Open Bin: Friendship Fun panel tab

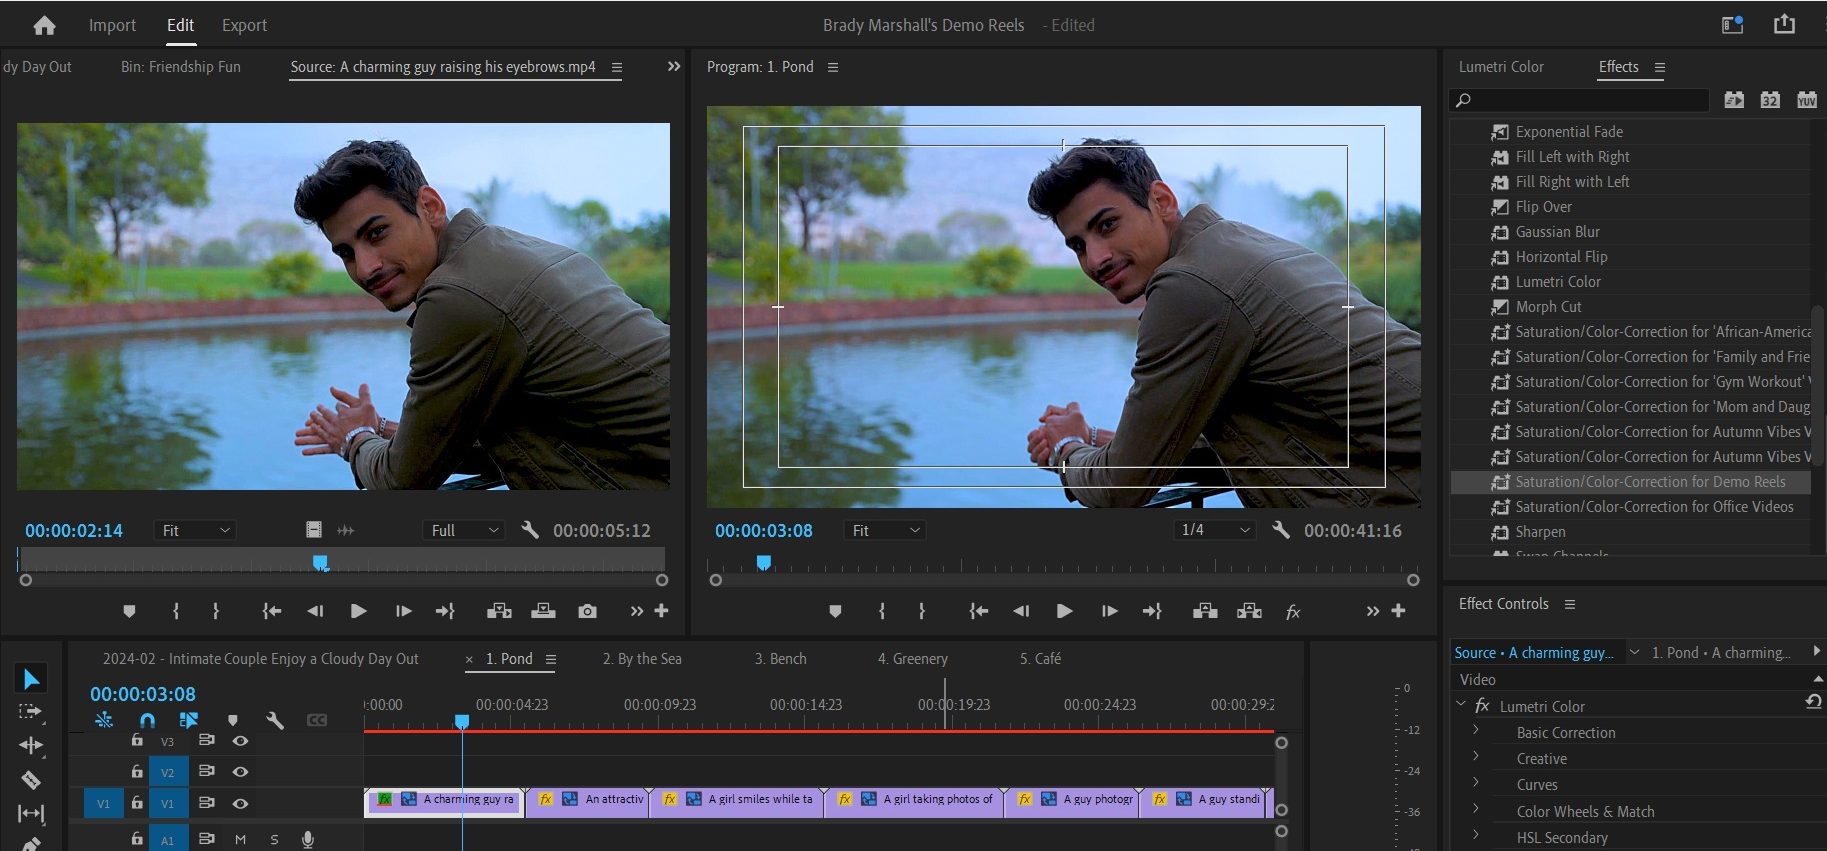(181, 67)
